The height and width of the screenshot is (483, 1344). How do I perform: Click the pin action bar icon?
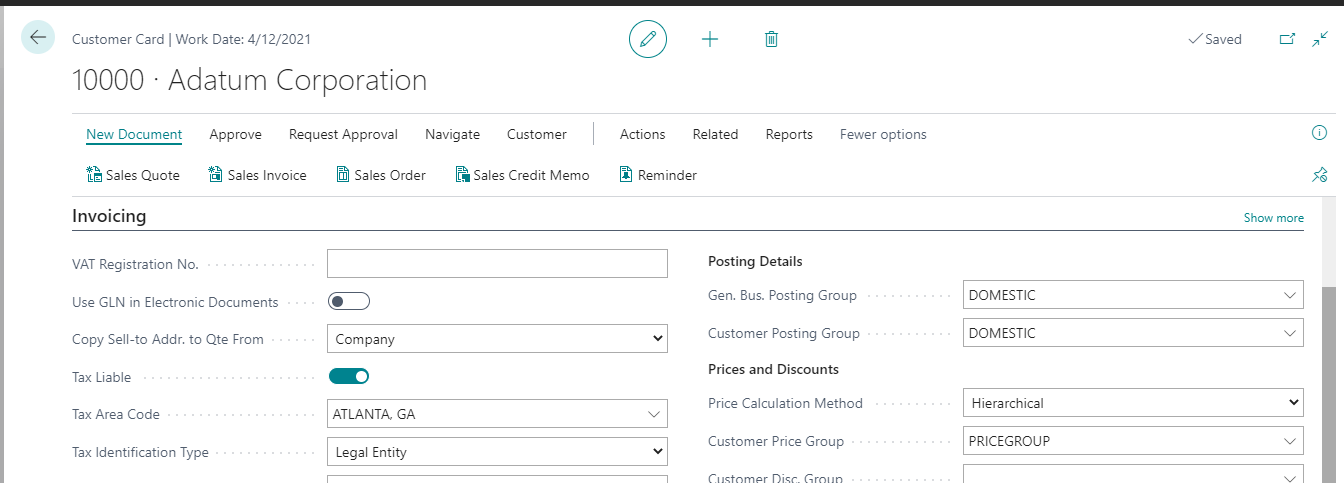tap(1319, 175)
